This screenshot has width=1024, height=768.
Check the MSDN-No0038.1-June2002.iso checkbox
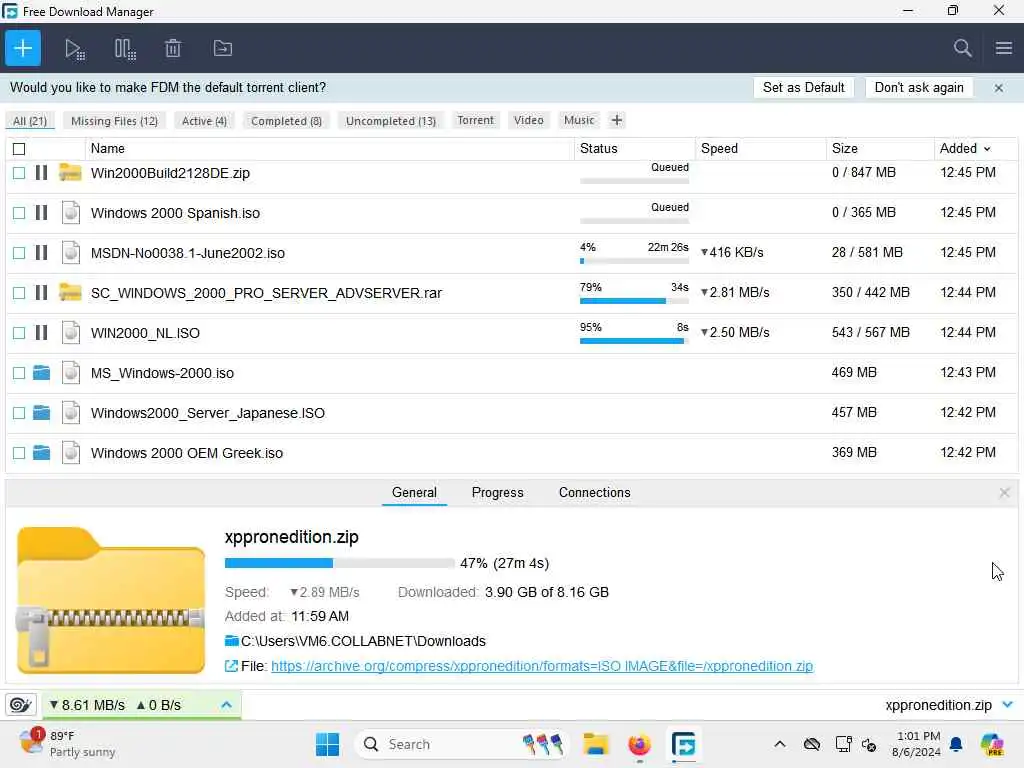(19, 253)
